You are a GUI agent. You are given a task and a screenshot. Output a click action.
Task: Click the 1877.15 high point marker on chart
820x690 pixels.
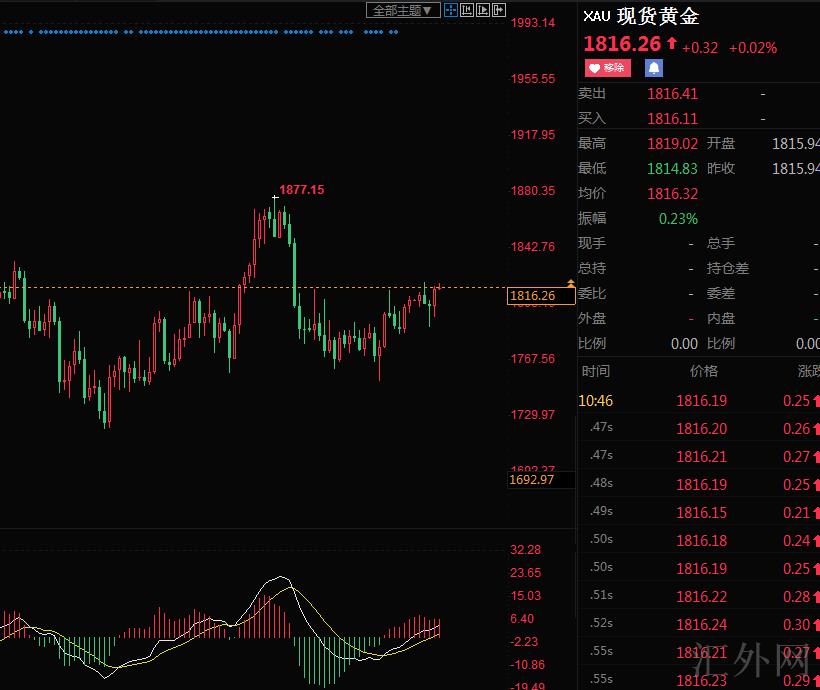coord(301,189)
